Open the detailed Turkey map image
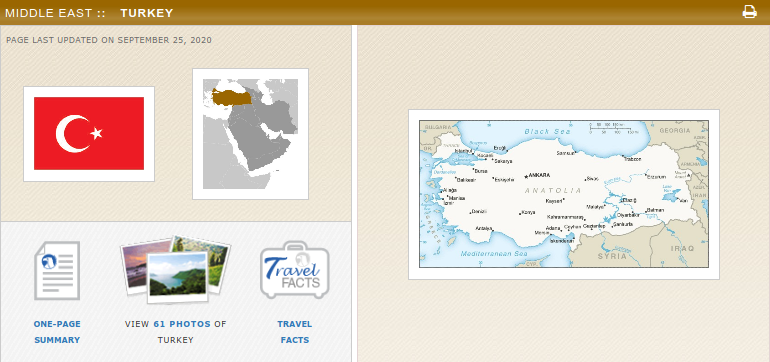The width and height of the screenshot is (770, 362). (x=564, y=194)
